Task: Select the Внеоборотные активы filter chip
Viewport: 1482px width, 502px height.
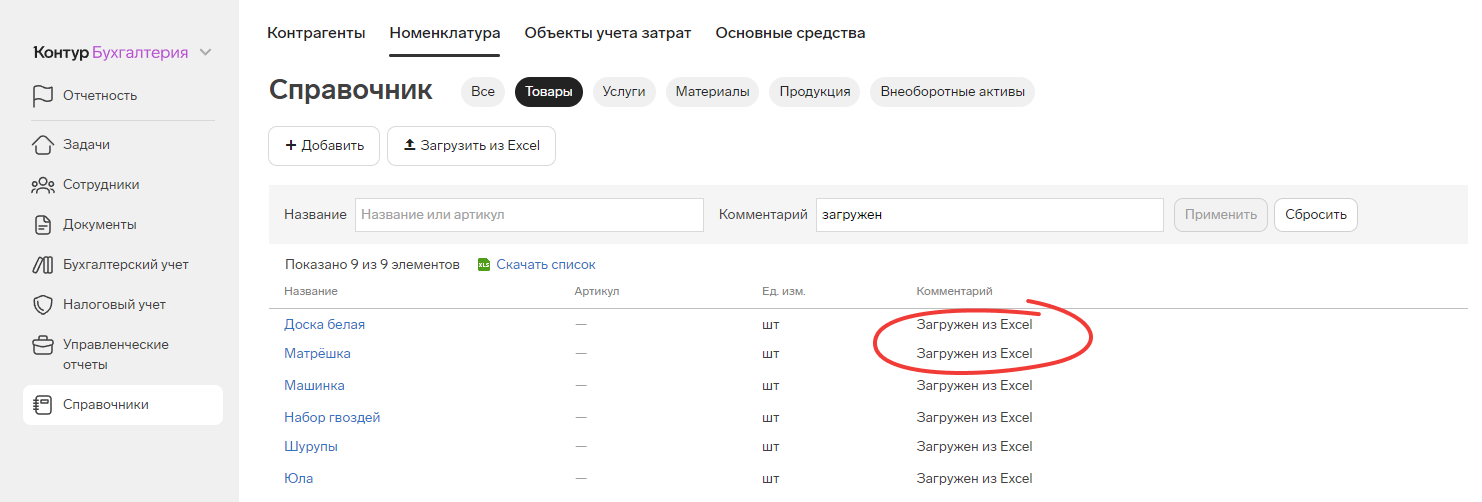Action: coord(952,92)
